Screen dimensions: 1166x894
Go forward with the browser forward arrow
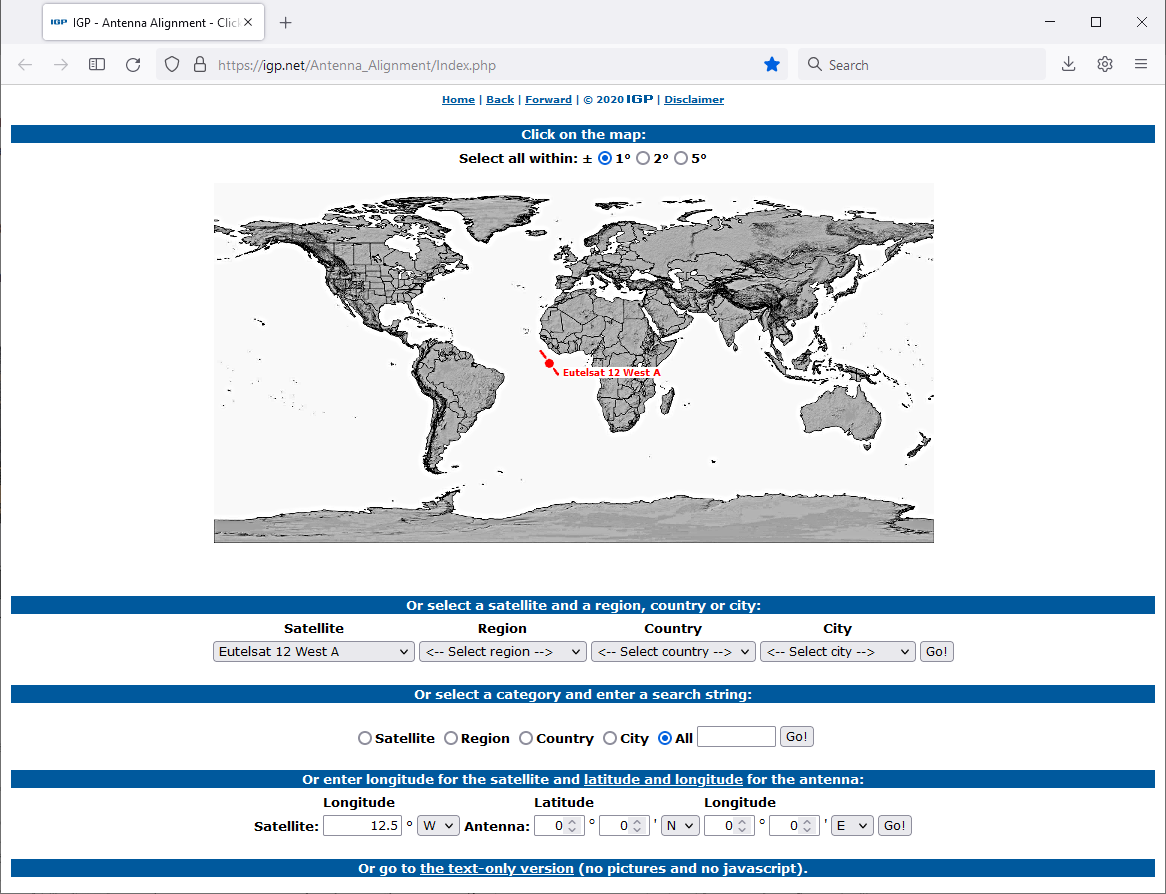[x=61, y=65]
